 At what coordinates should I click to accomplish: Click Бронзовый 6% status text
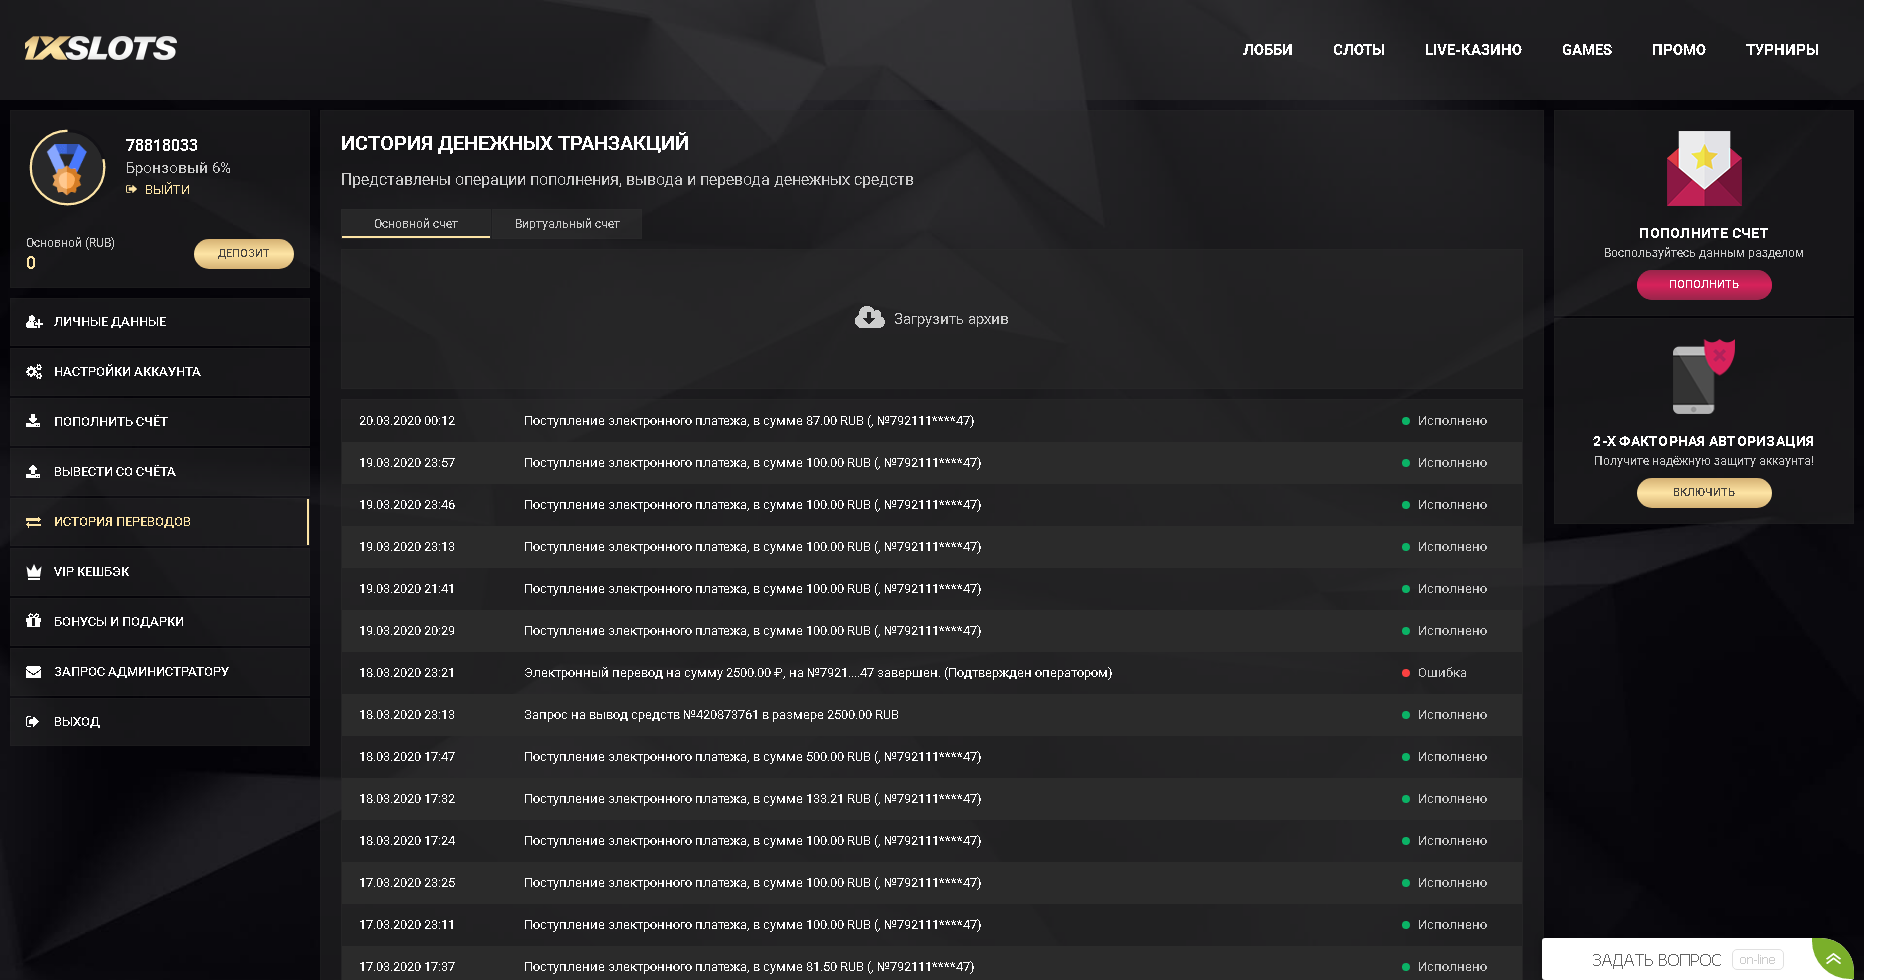point(178,168)
